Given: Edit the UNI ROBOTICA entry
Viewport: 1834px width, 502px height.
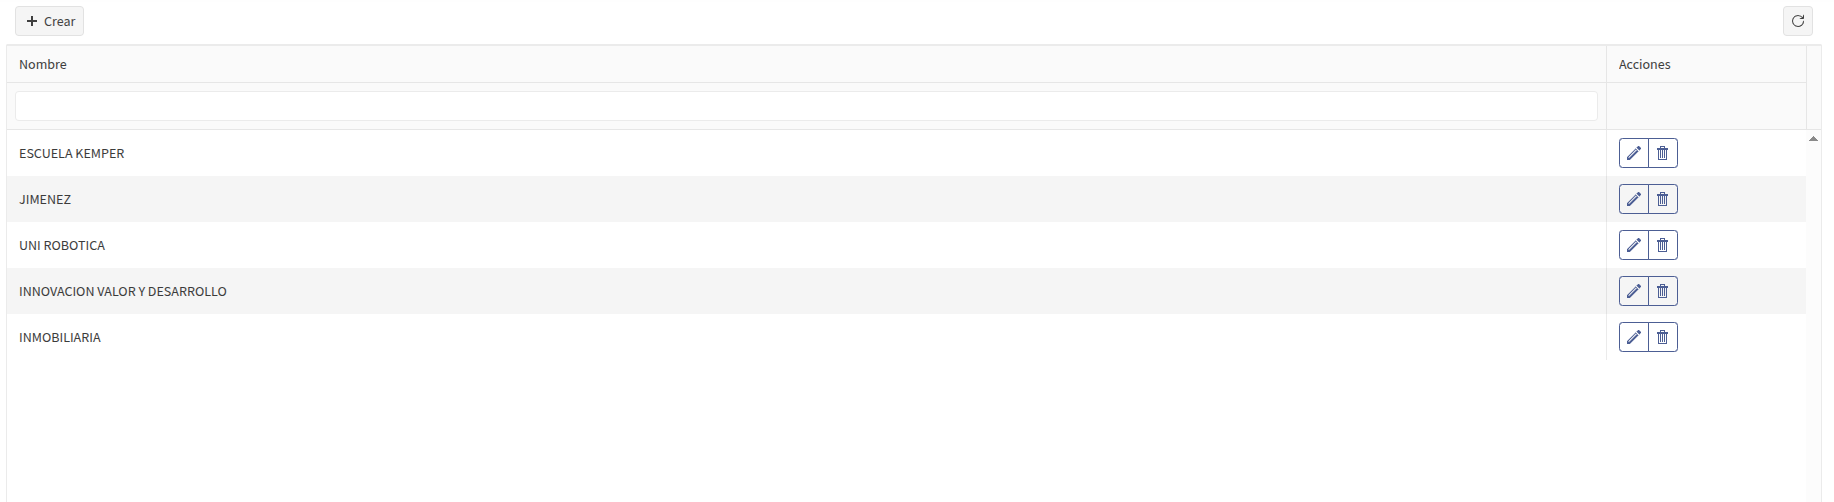Looking at the screenshot, I should pyautogui.click(x=1634, y=245).
